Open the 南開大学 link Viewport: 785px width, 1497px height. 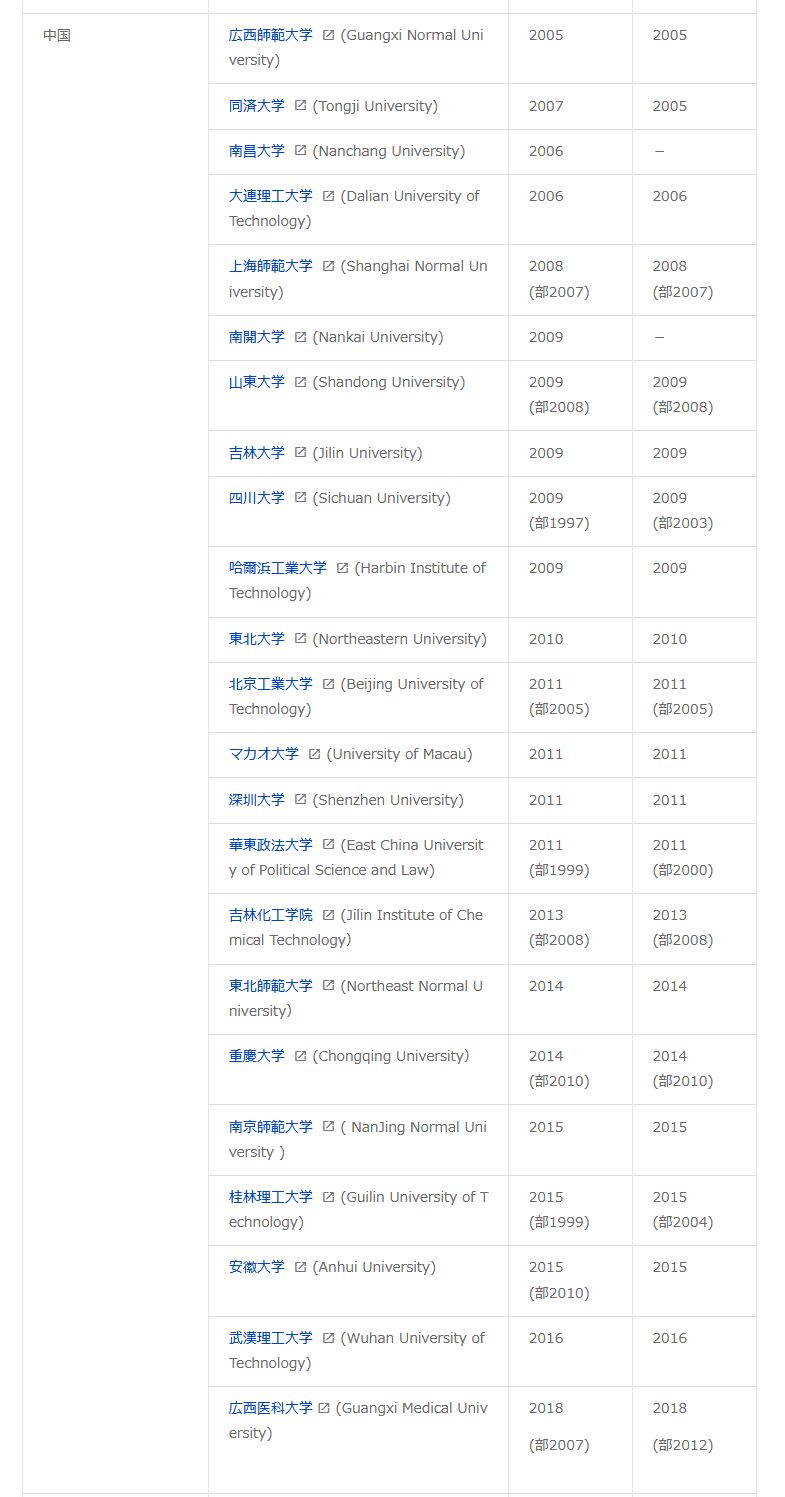[x=257, y=337]
